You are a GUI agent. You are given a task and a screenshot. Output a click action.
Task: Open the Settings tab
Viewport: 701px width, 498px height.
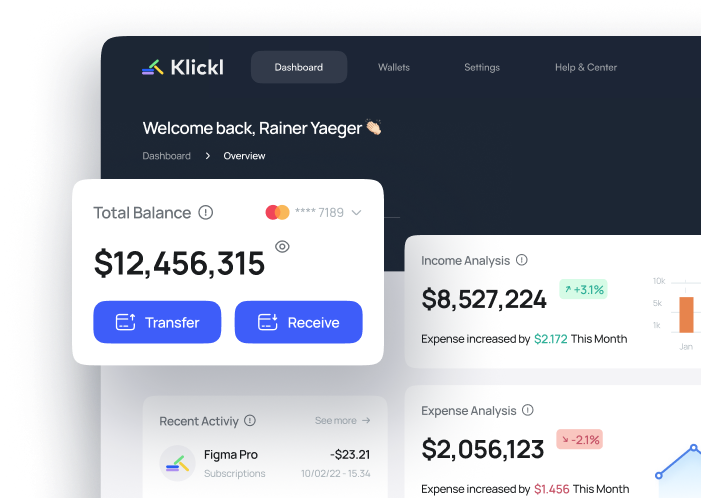click(x=482, y=68)
